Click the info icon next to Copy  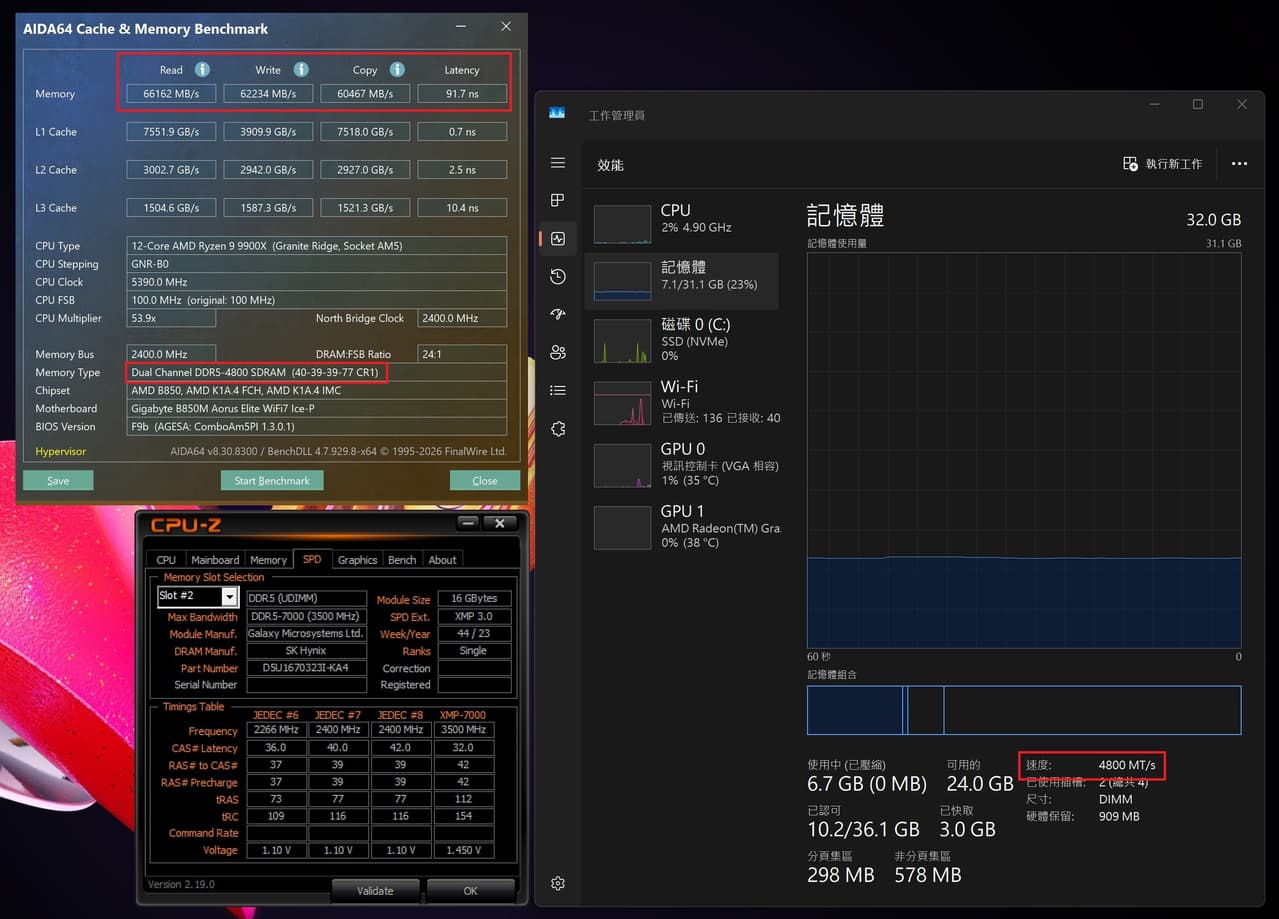[397, 69]
